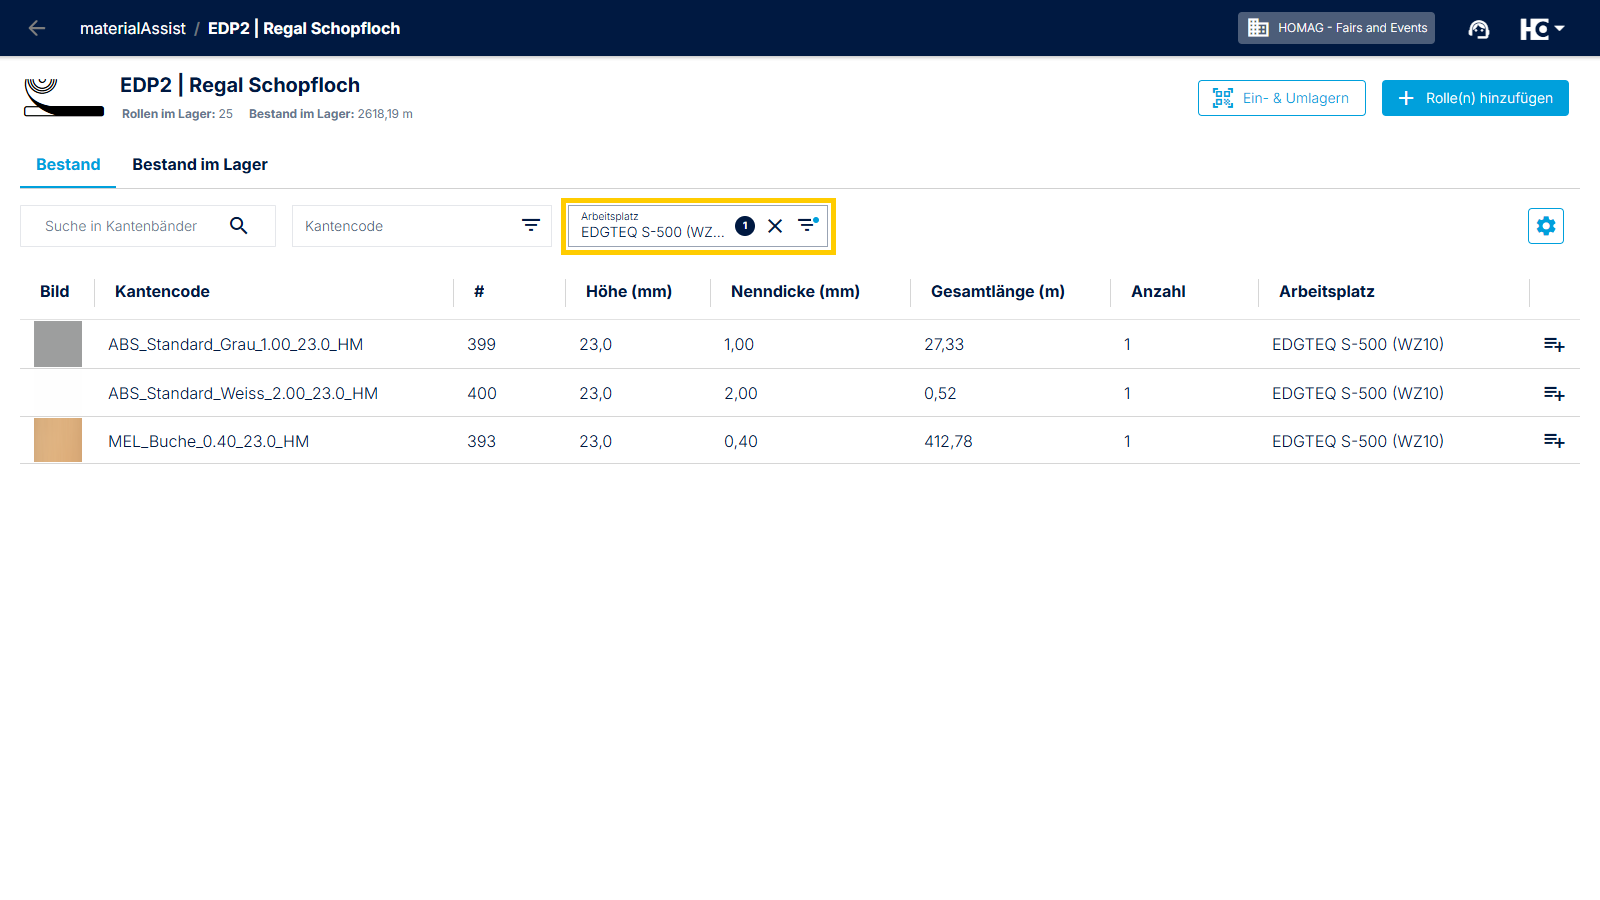Open the Kantencode filter dropdown
Image resolution: width=1600 pixels, height=900 pixels.
(x=421, y=226)
